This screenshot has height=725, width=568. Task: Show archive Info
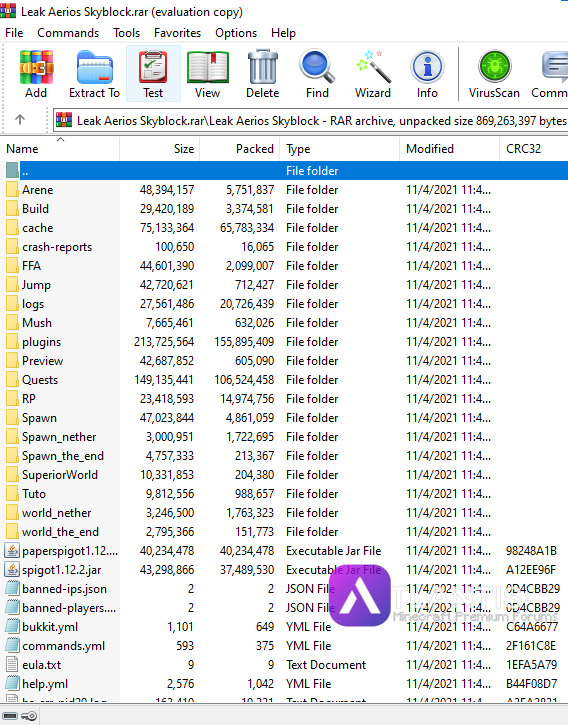427,68
